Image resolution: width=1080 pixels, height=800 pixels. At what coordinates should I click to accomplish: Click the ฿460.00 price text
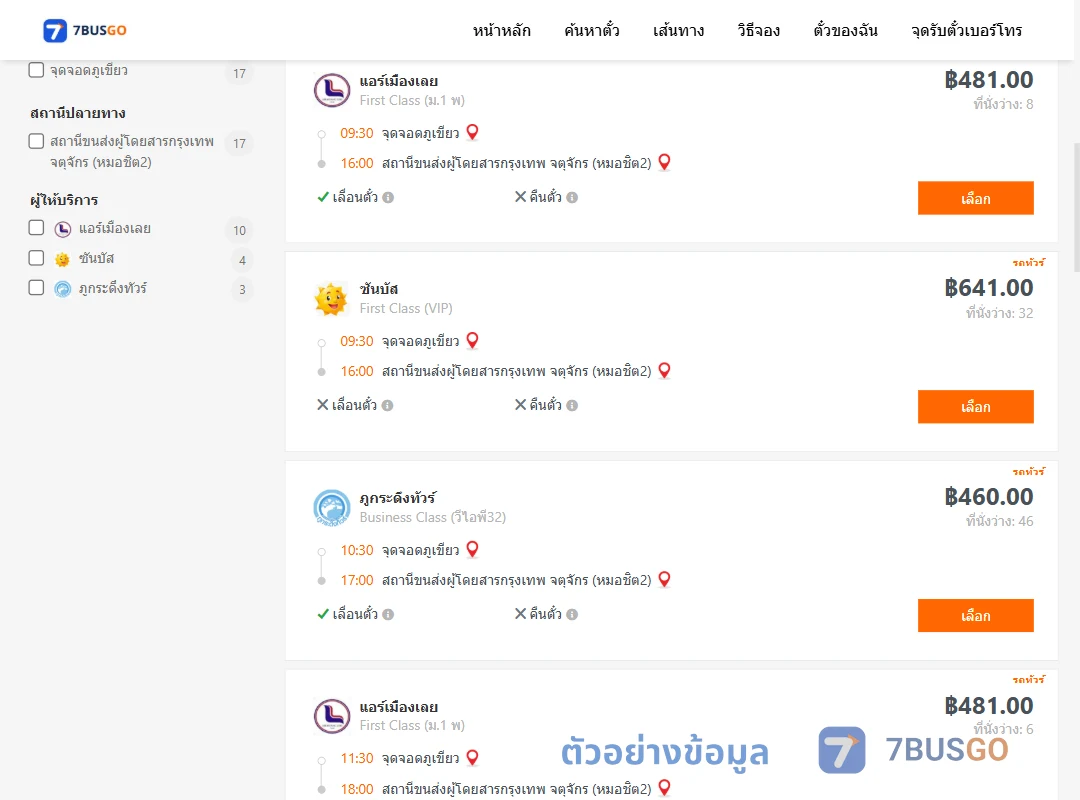(x=989, y=497)
